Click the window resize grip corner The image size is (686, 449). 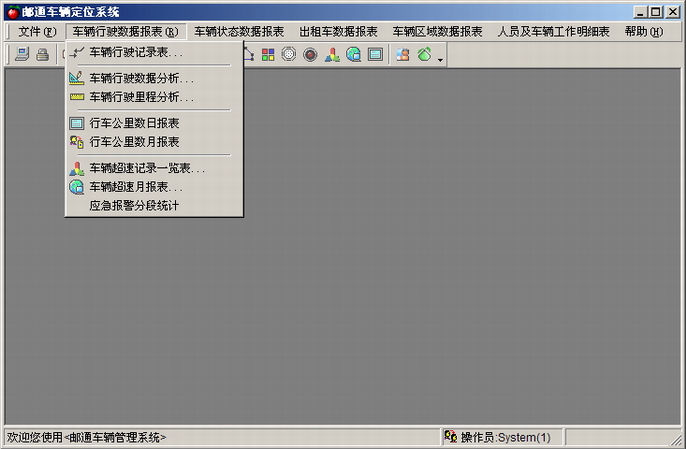click(x=676, y=439)
